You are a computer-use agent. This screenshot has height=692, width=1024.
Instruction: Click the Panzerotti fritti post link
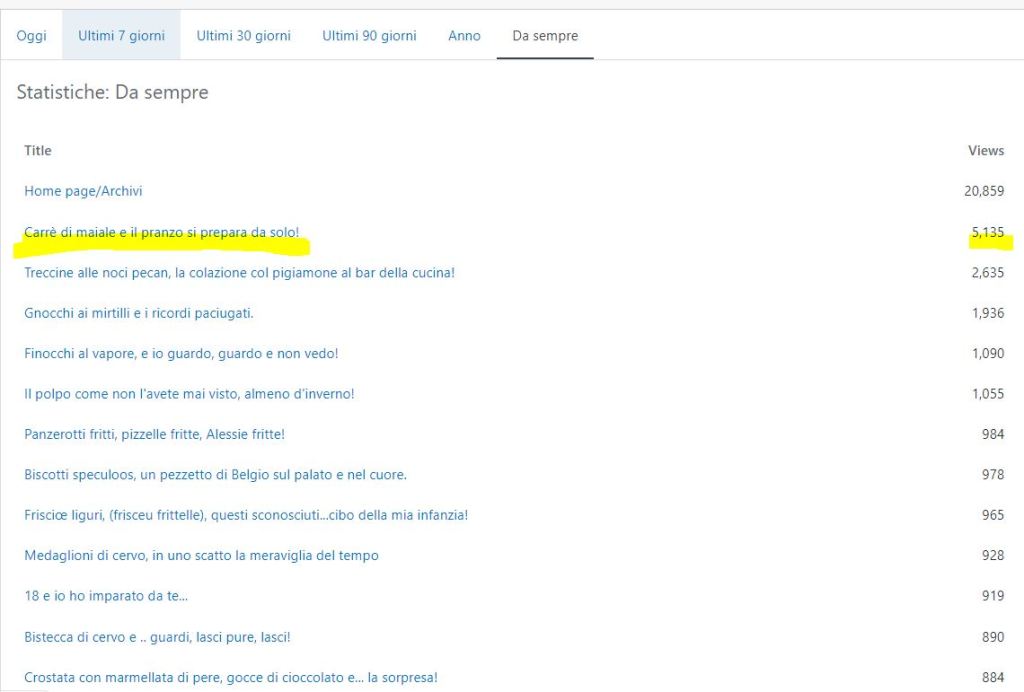(154, 434)
